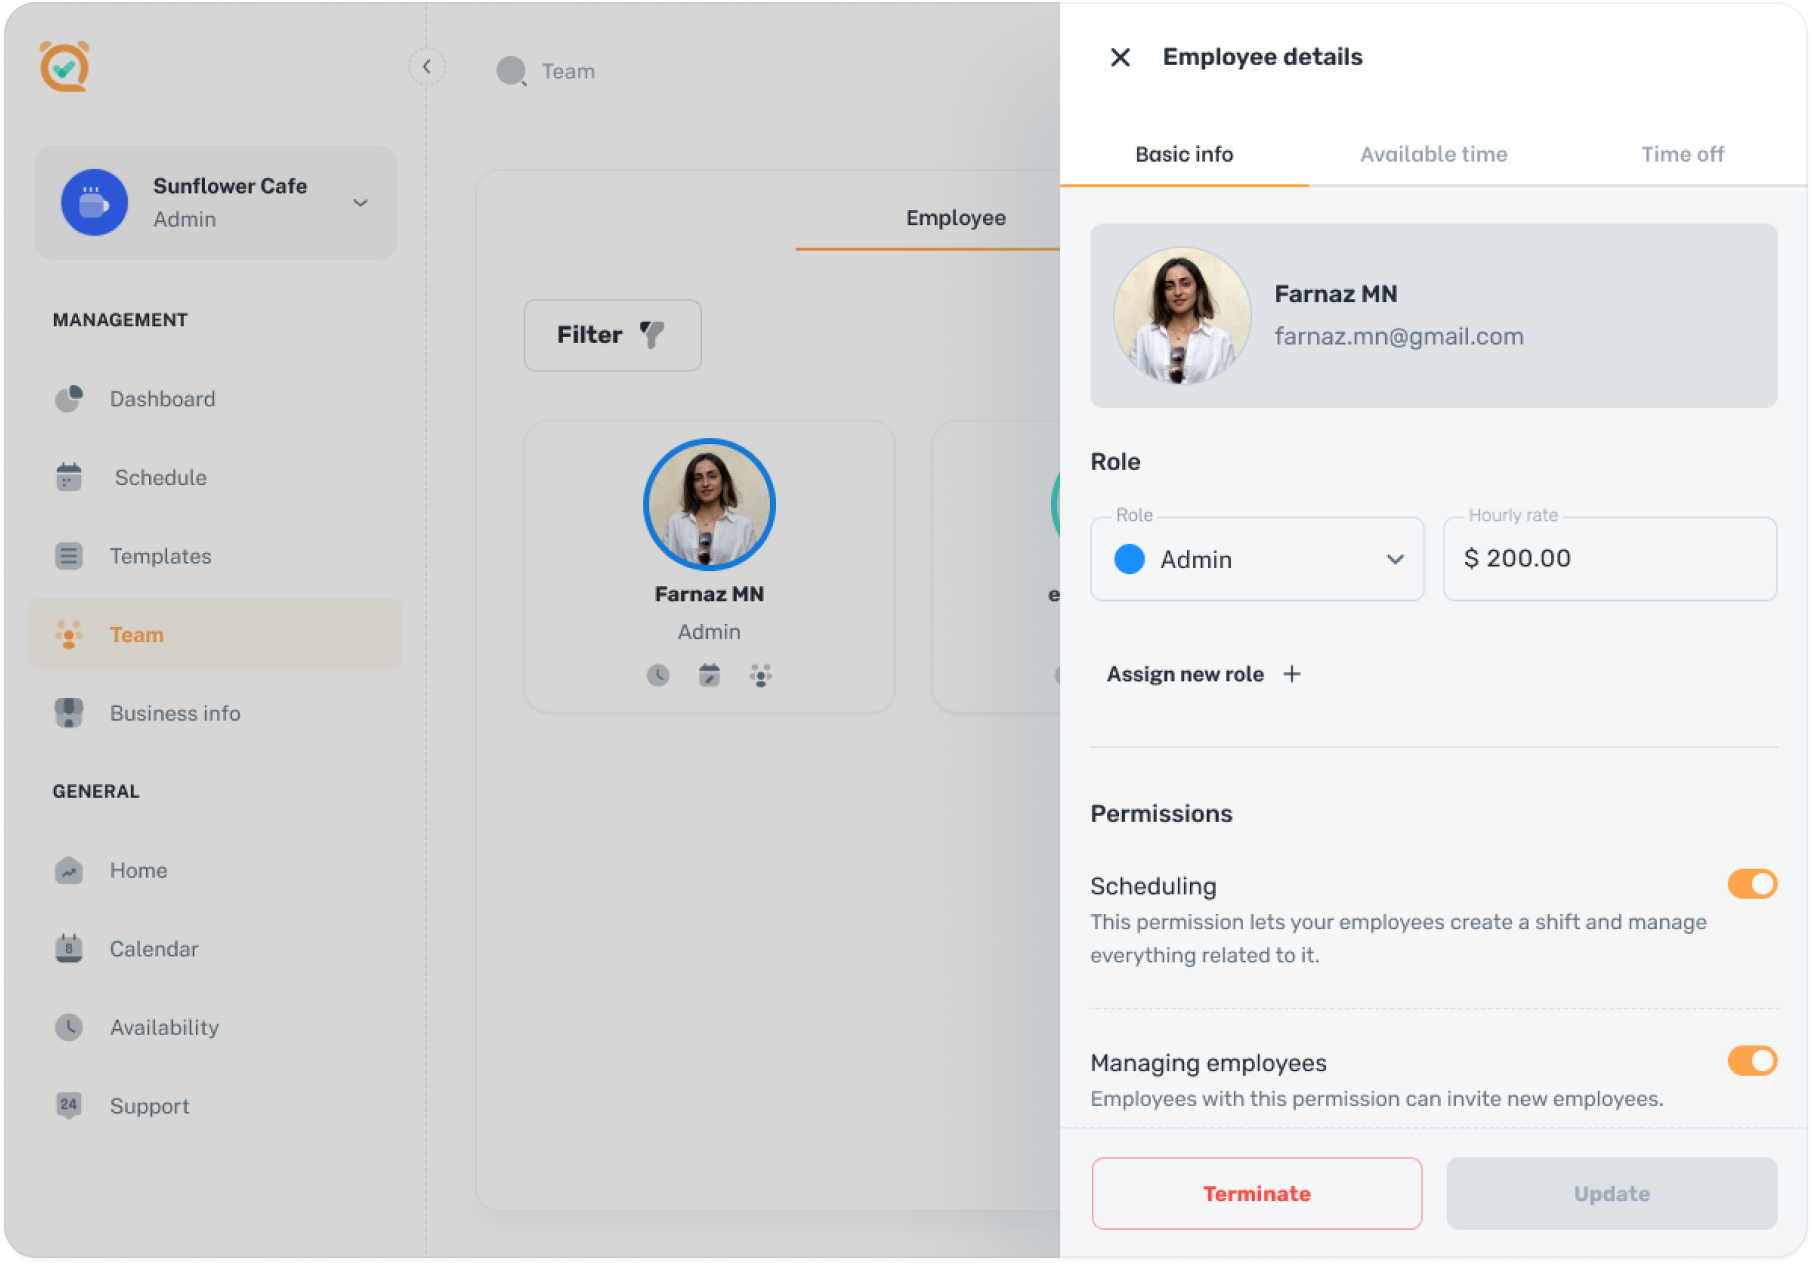Open Support from the General section

tap(149, 1105)
